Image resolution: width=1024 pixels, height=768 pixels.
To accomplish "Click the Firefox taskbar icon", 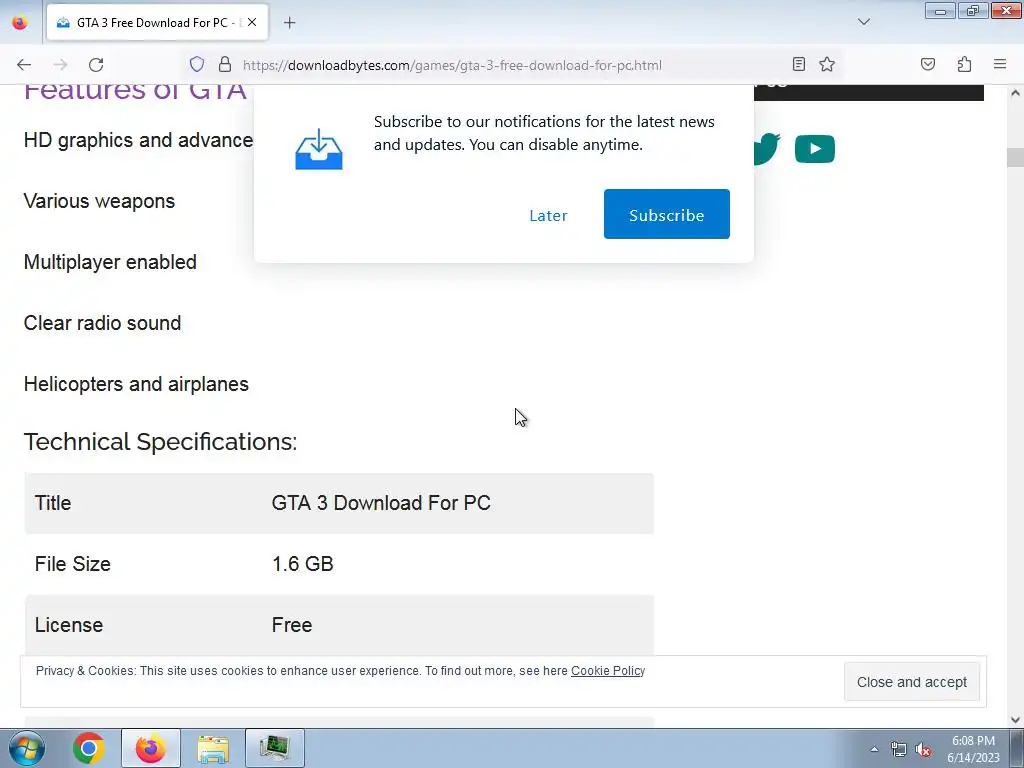I will [x=151, y=748].
